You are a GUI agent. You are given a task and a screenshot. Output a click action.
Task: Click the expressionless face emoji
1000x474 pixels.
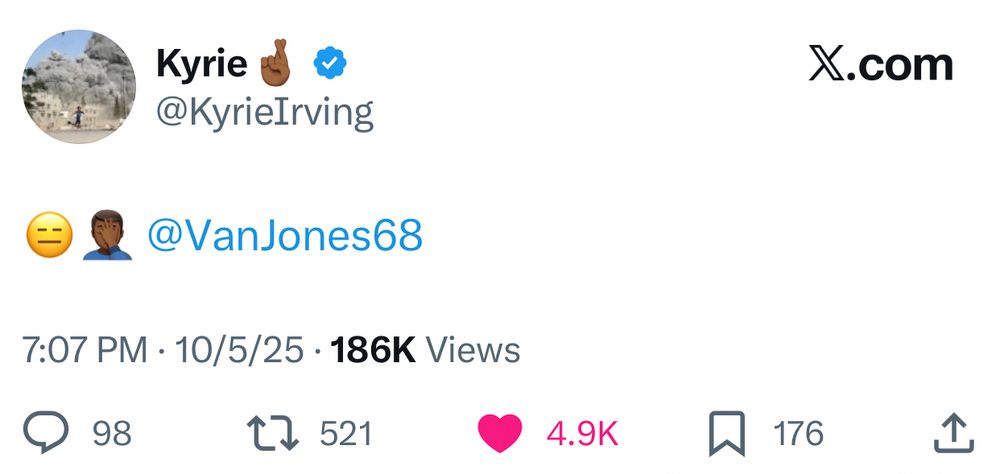[46, 237]
